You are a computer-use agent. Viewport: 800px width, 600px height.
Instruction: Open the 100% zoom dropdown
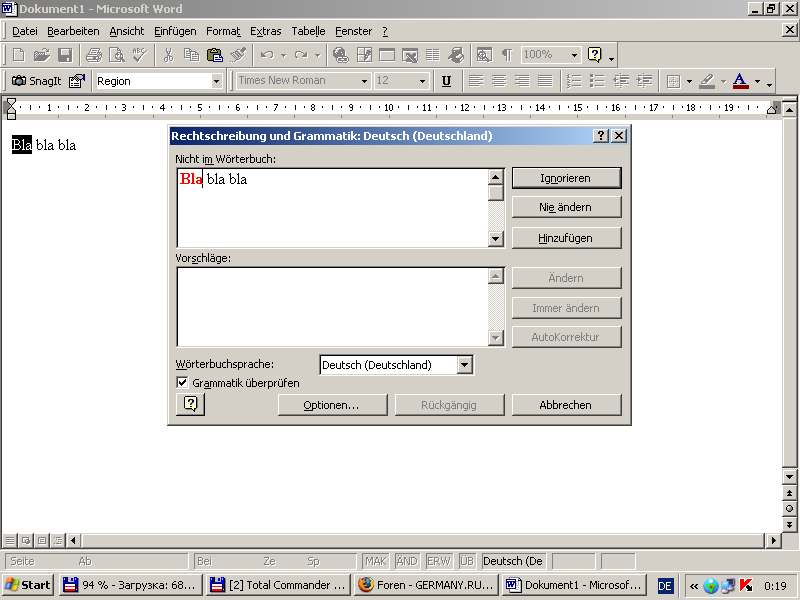(574, 55)
